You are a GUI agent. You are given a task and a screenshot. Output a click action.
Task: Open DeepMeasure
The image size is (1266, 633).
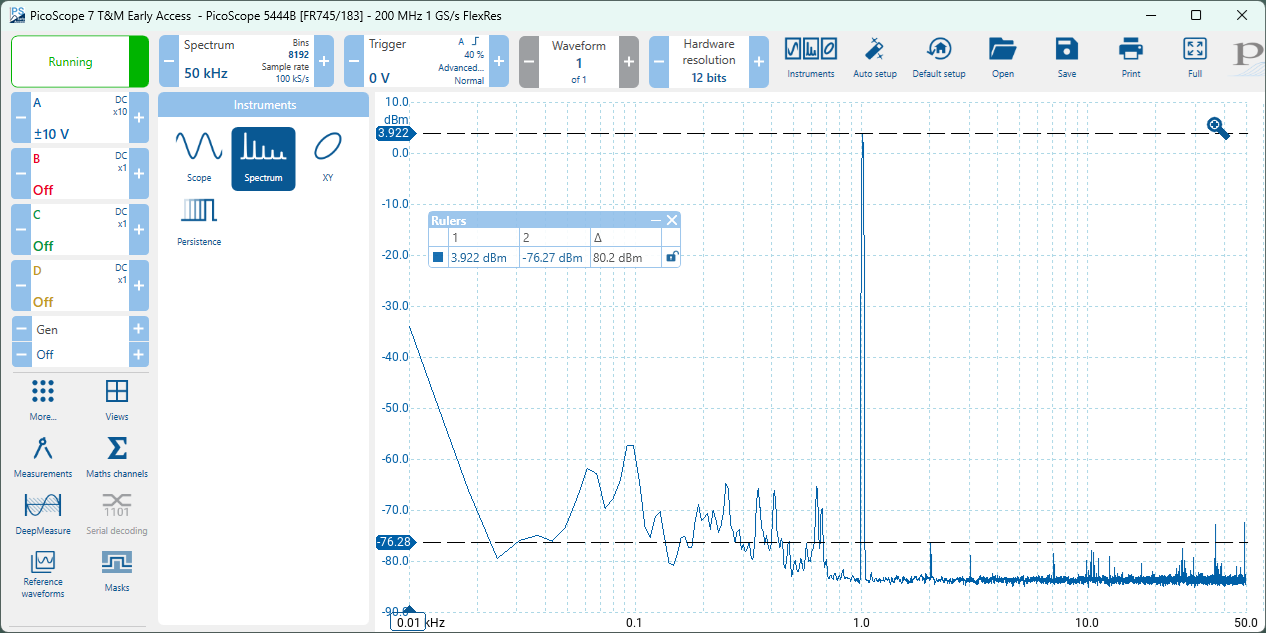(43, 514)
